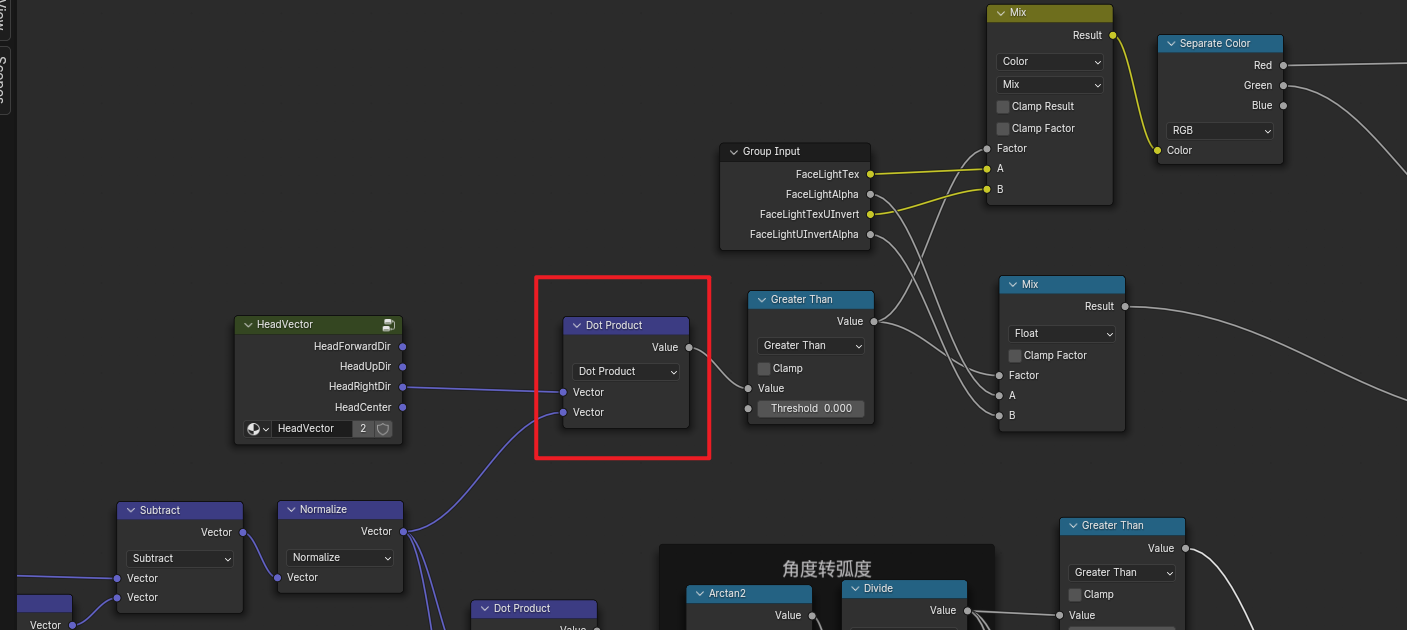This screenshot has width=1407, height=630.
Task: Click the Separate Color Red output socket
Action: click(1284, 65)
